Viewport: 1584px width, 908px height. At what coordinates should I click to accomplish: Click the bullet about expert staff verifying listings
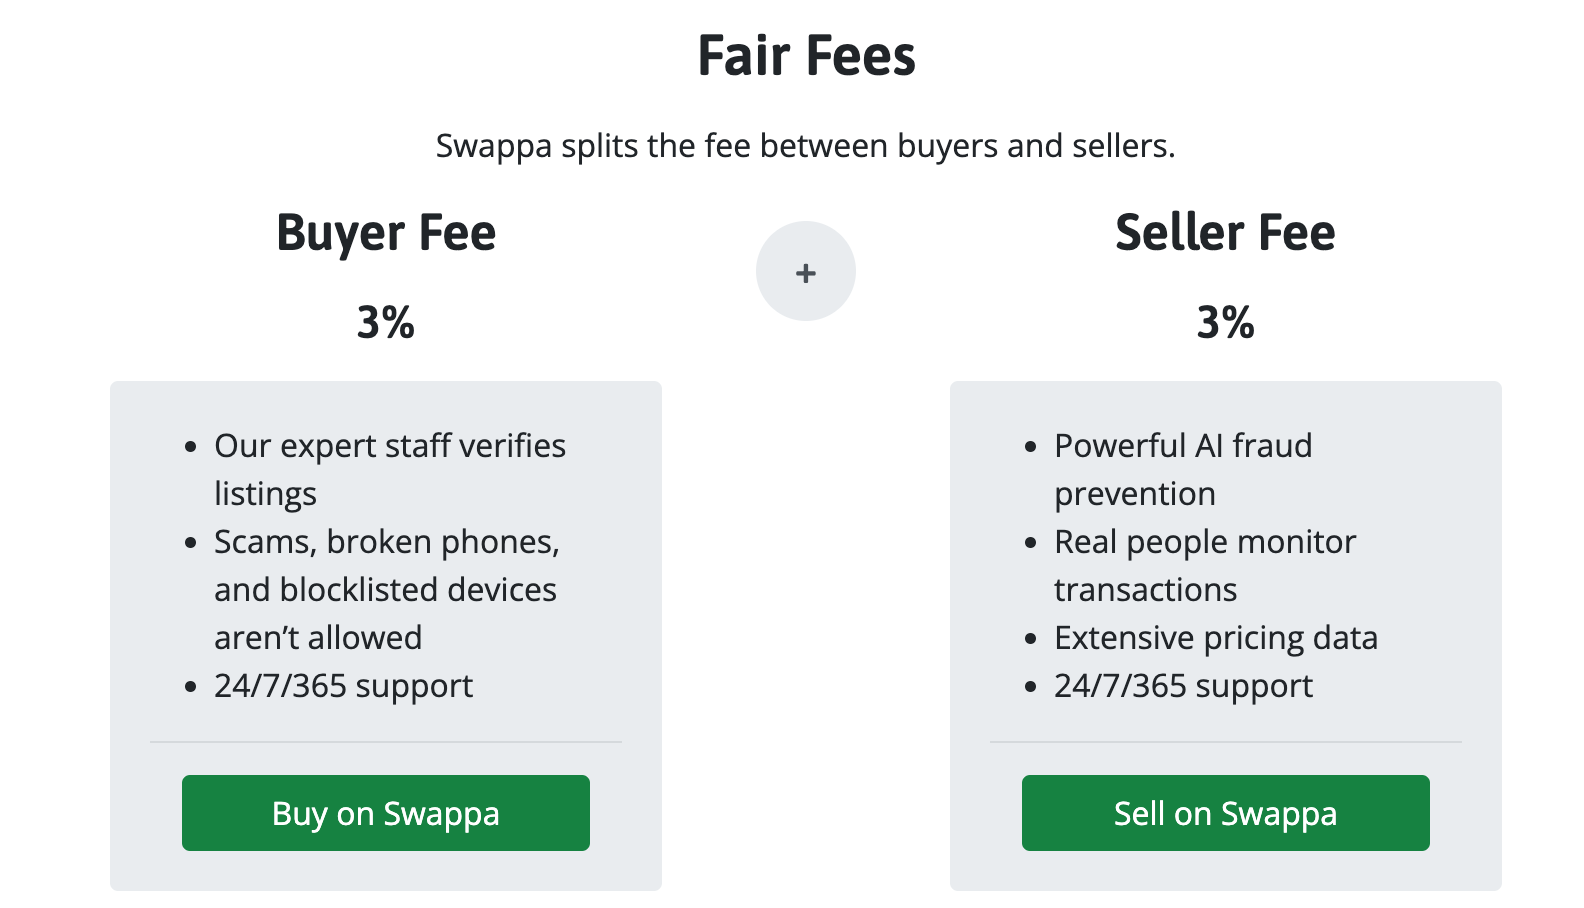390,469
